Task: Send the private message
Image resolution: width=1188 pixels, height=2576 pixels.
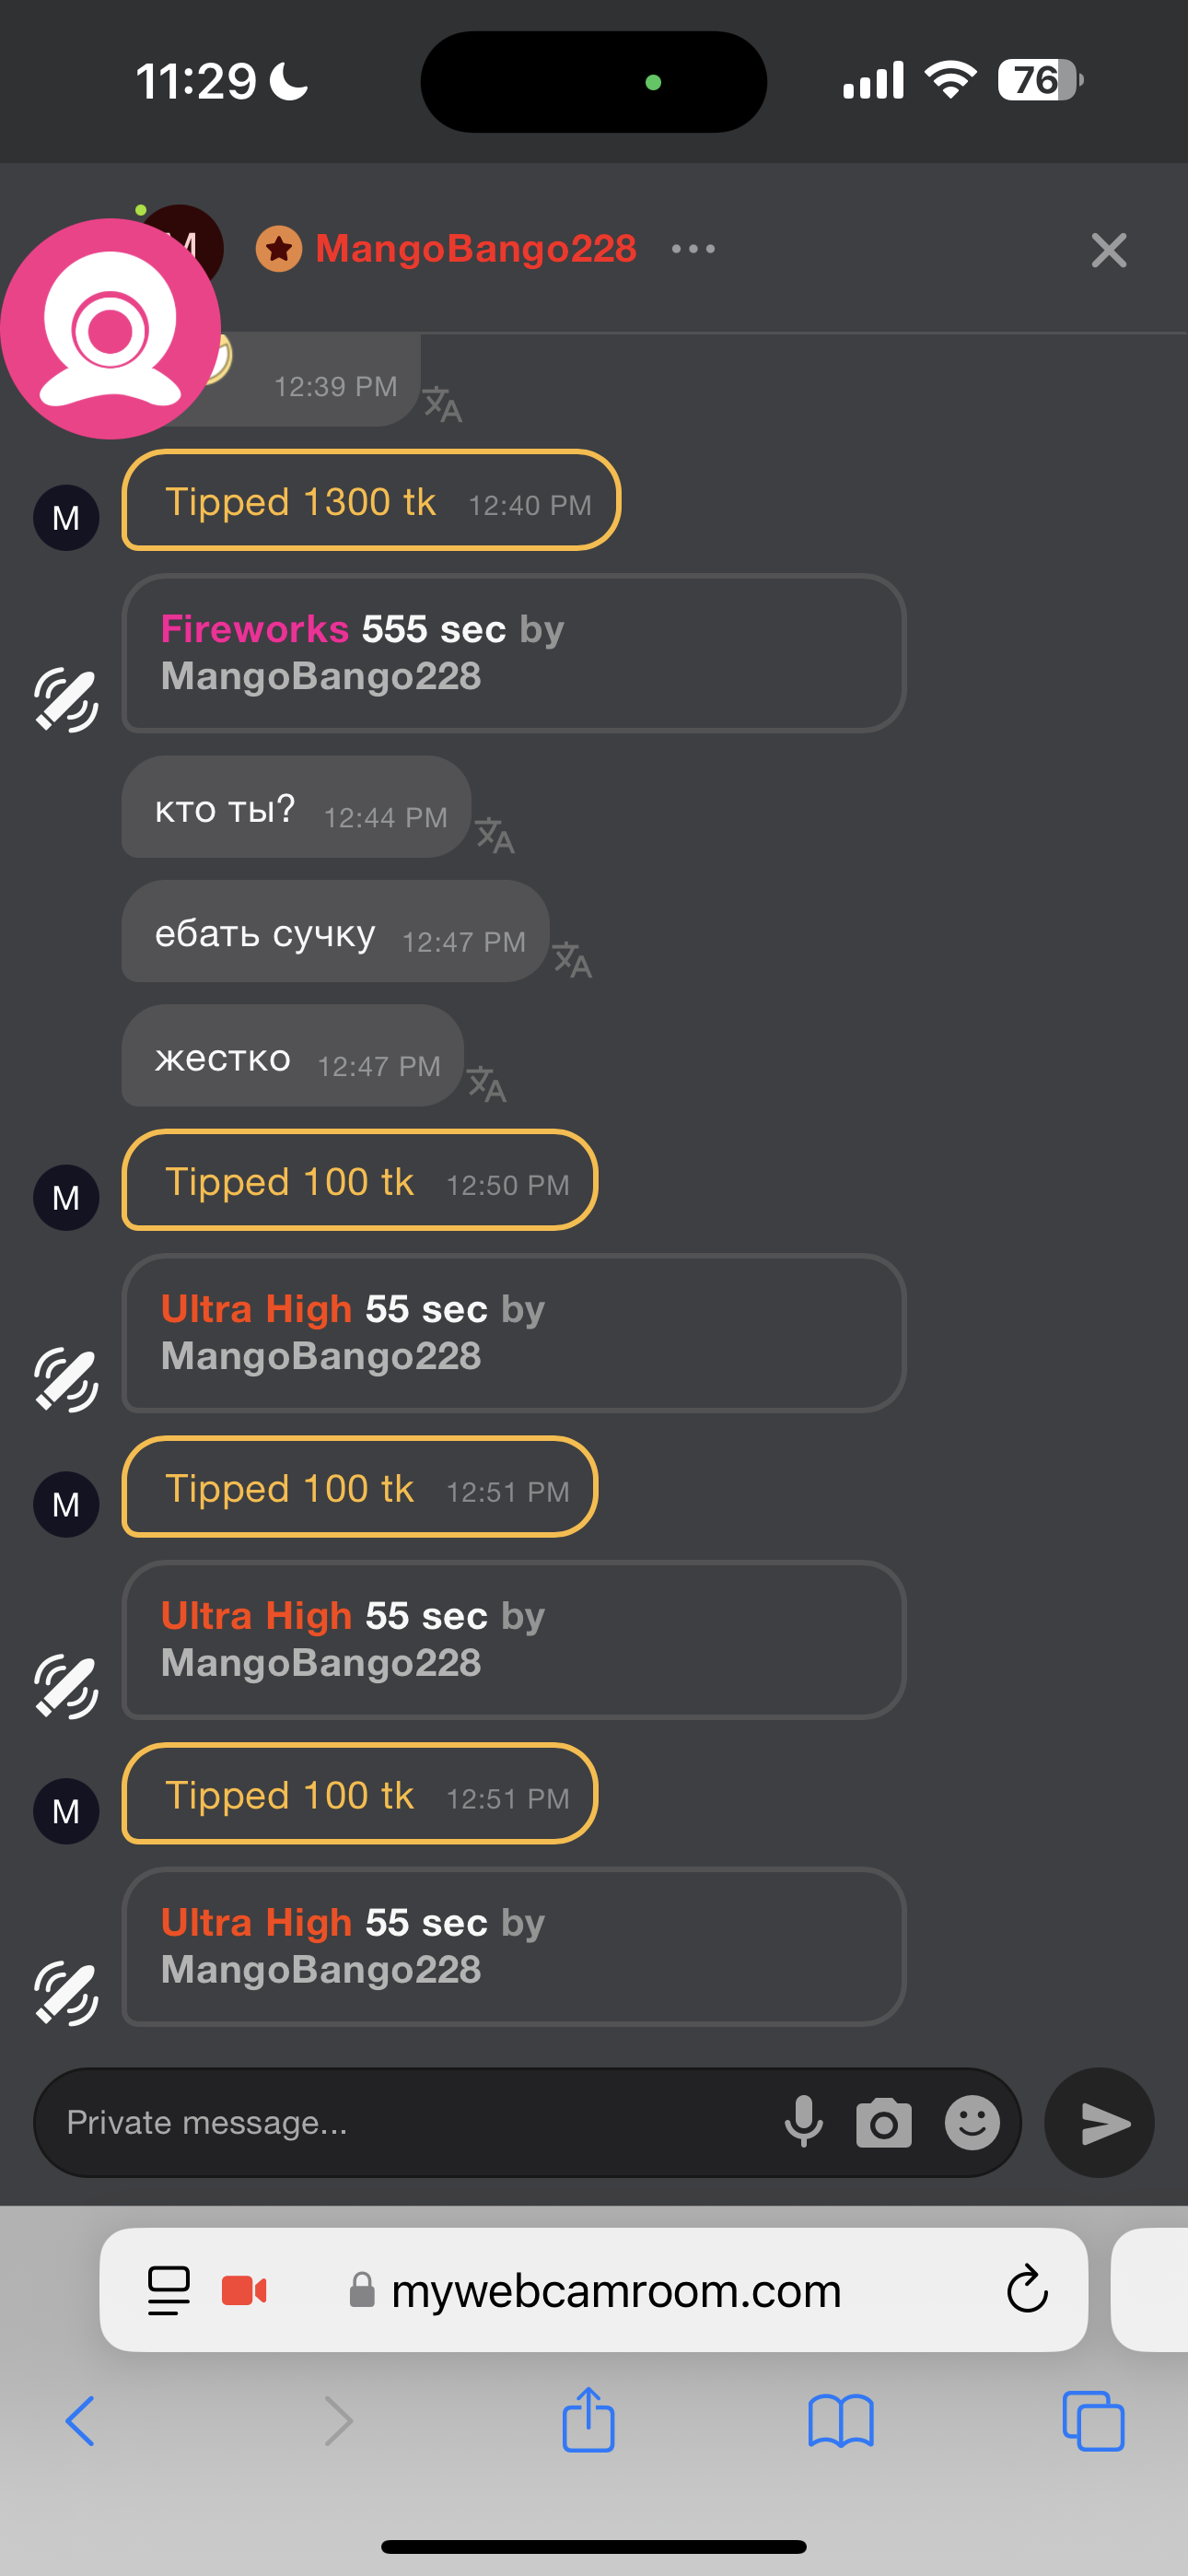Action: (1099, 2122)
